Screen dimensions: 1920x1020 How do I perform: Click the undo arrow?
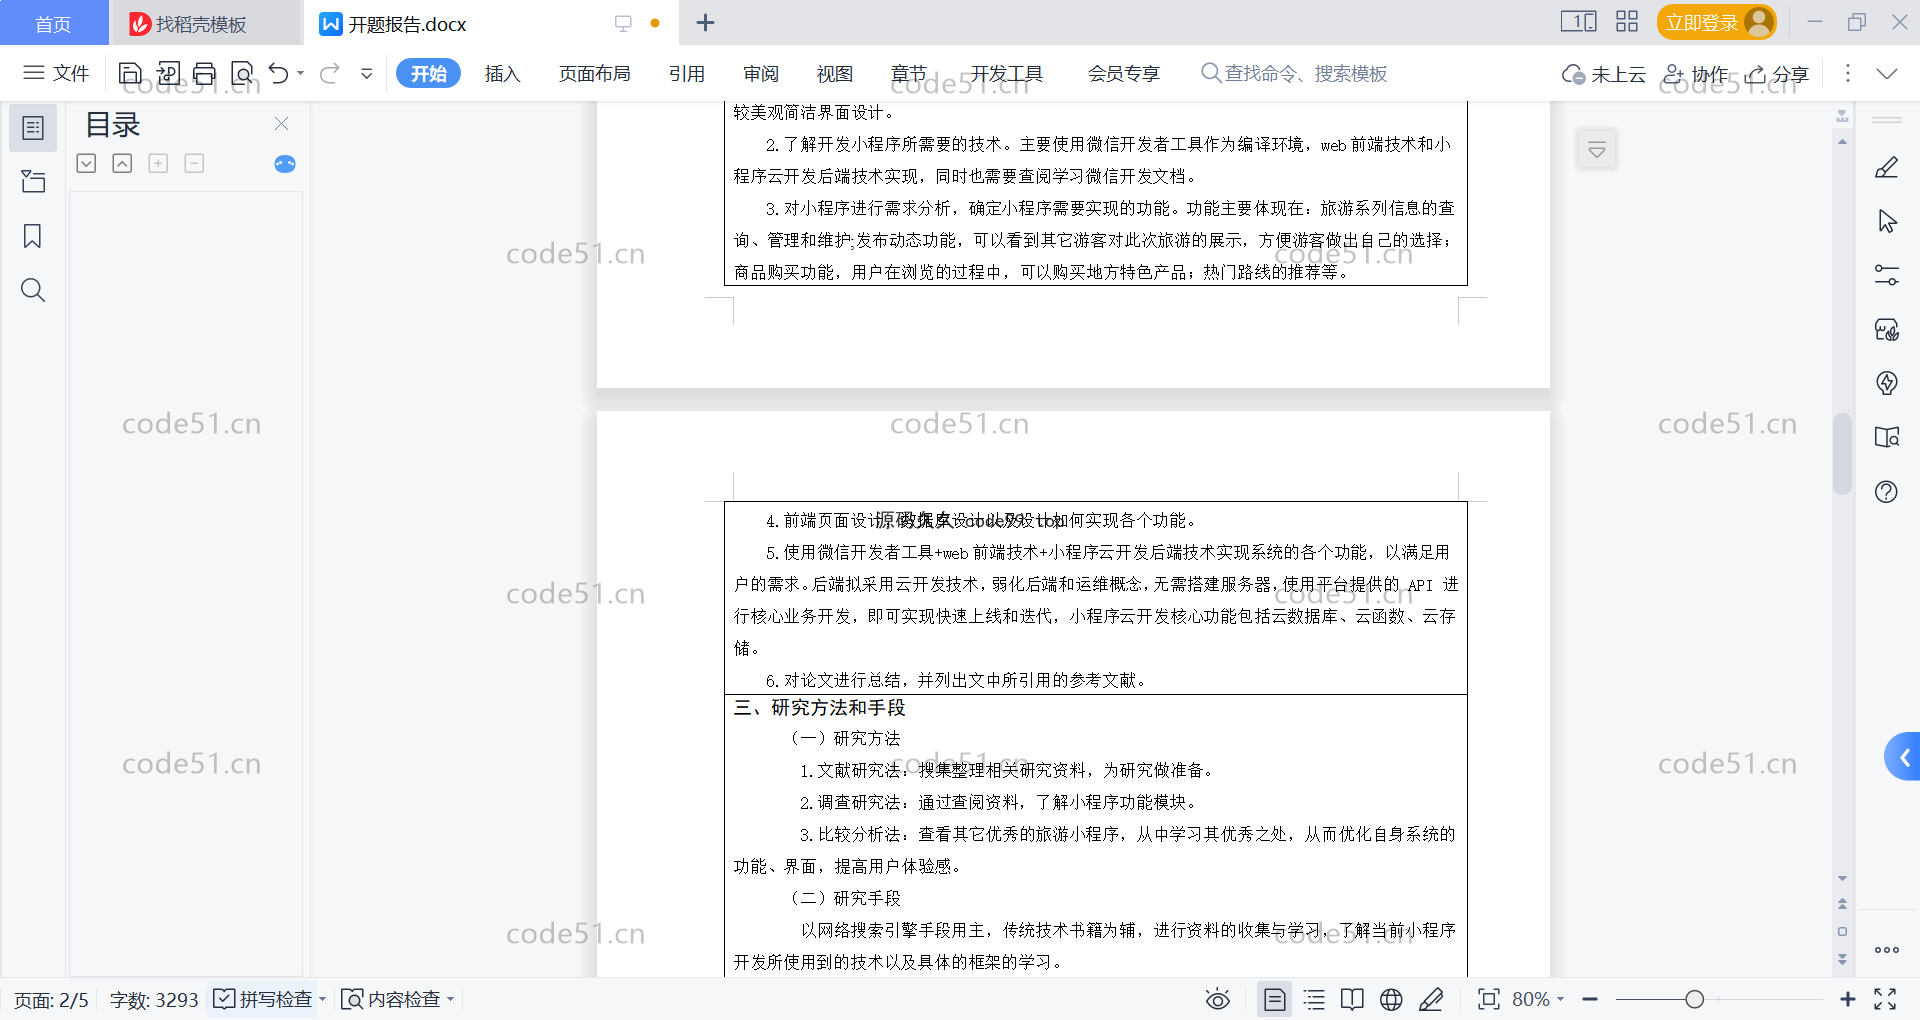pyautogui.click(x=278, y=73)
